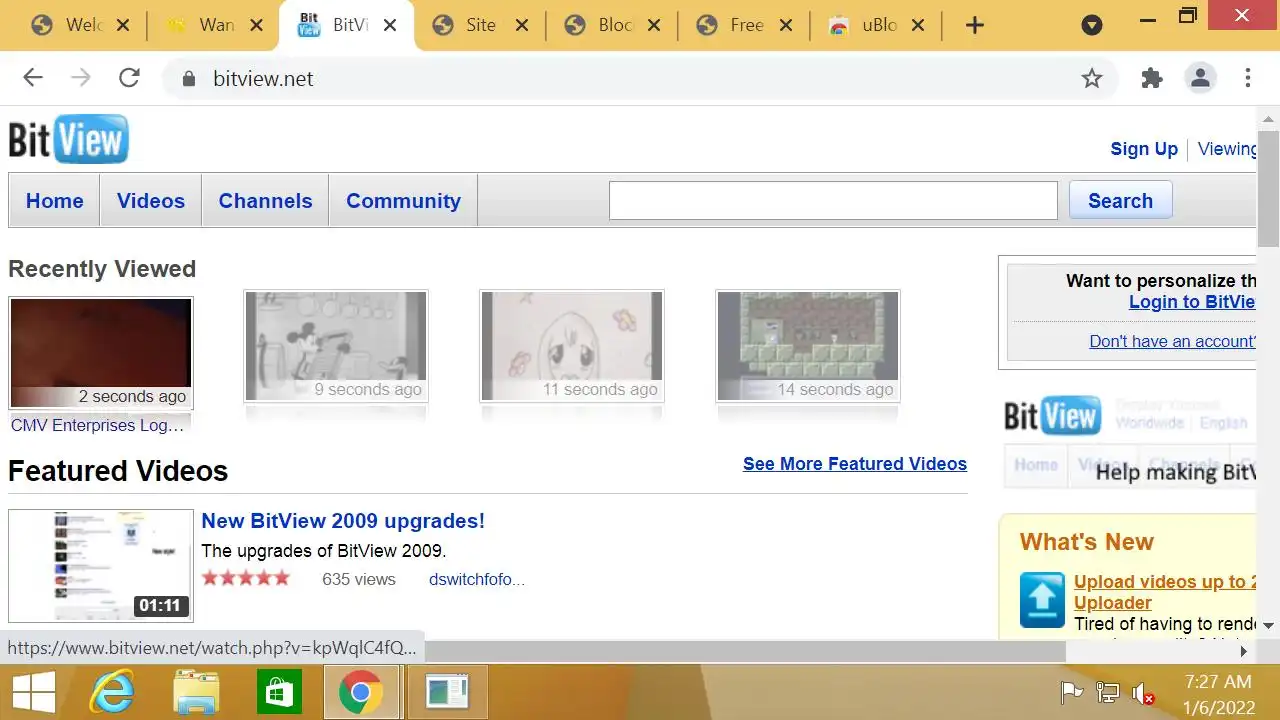This screenshot has height=720, width=1280.
Task: Open the thumbnail viewed 11 seconds ago
Action: pos(572,346)
